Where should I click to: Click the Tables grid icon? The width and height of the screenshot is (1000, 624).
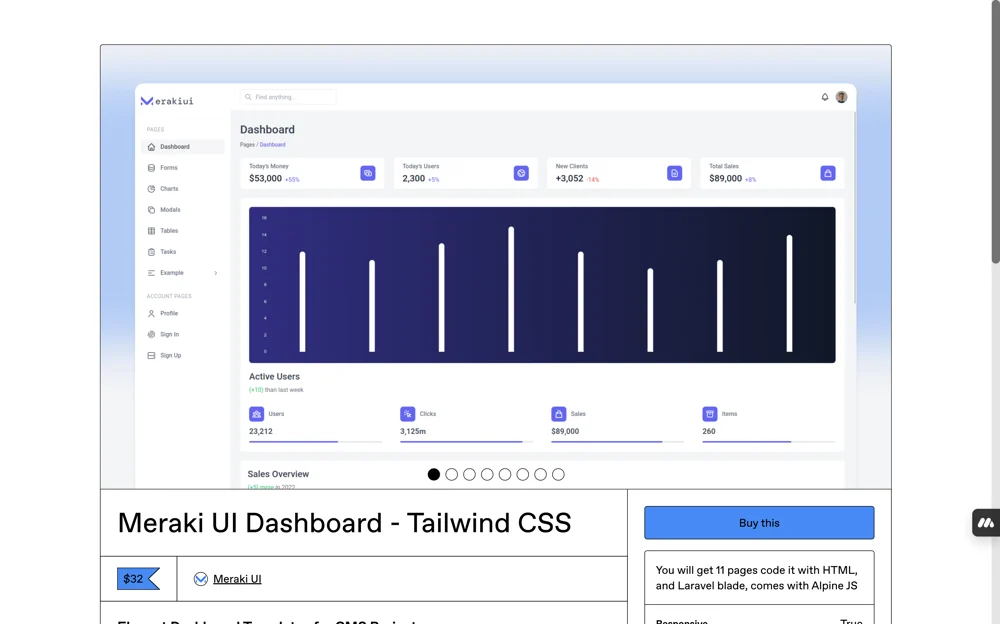[151, 231]
